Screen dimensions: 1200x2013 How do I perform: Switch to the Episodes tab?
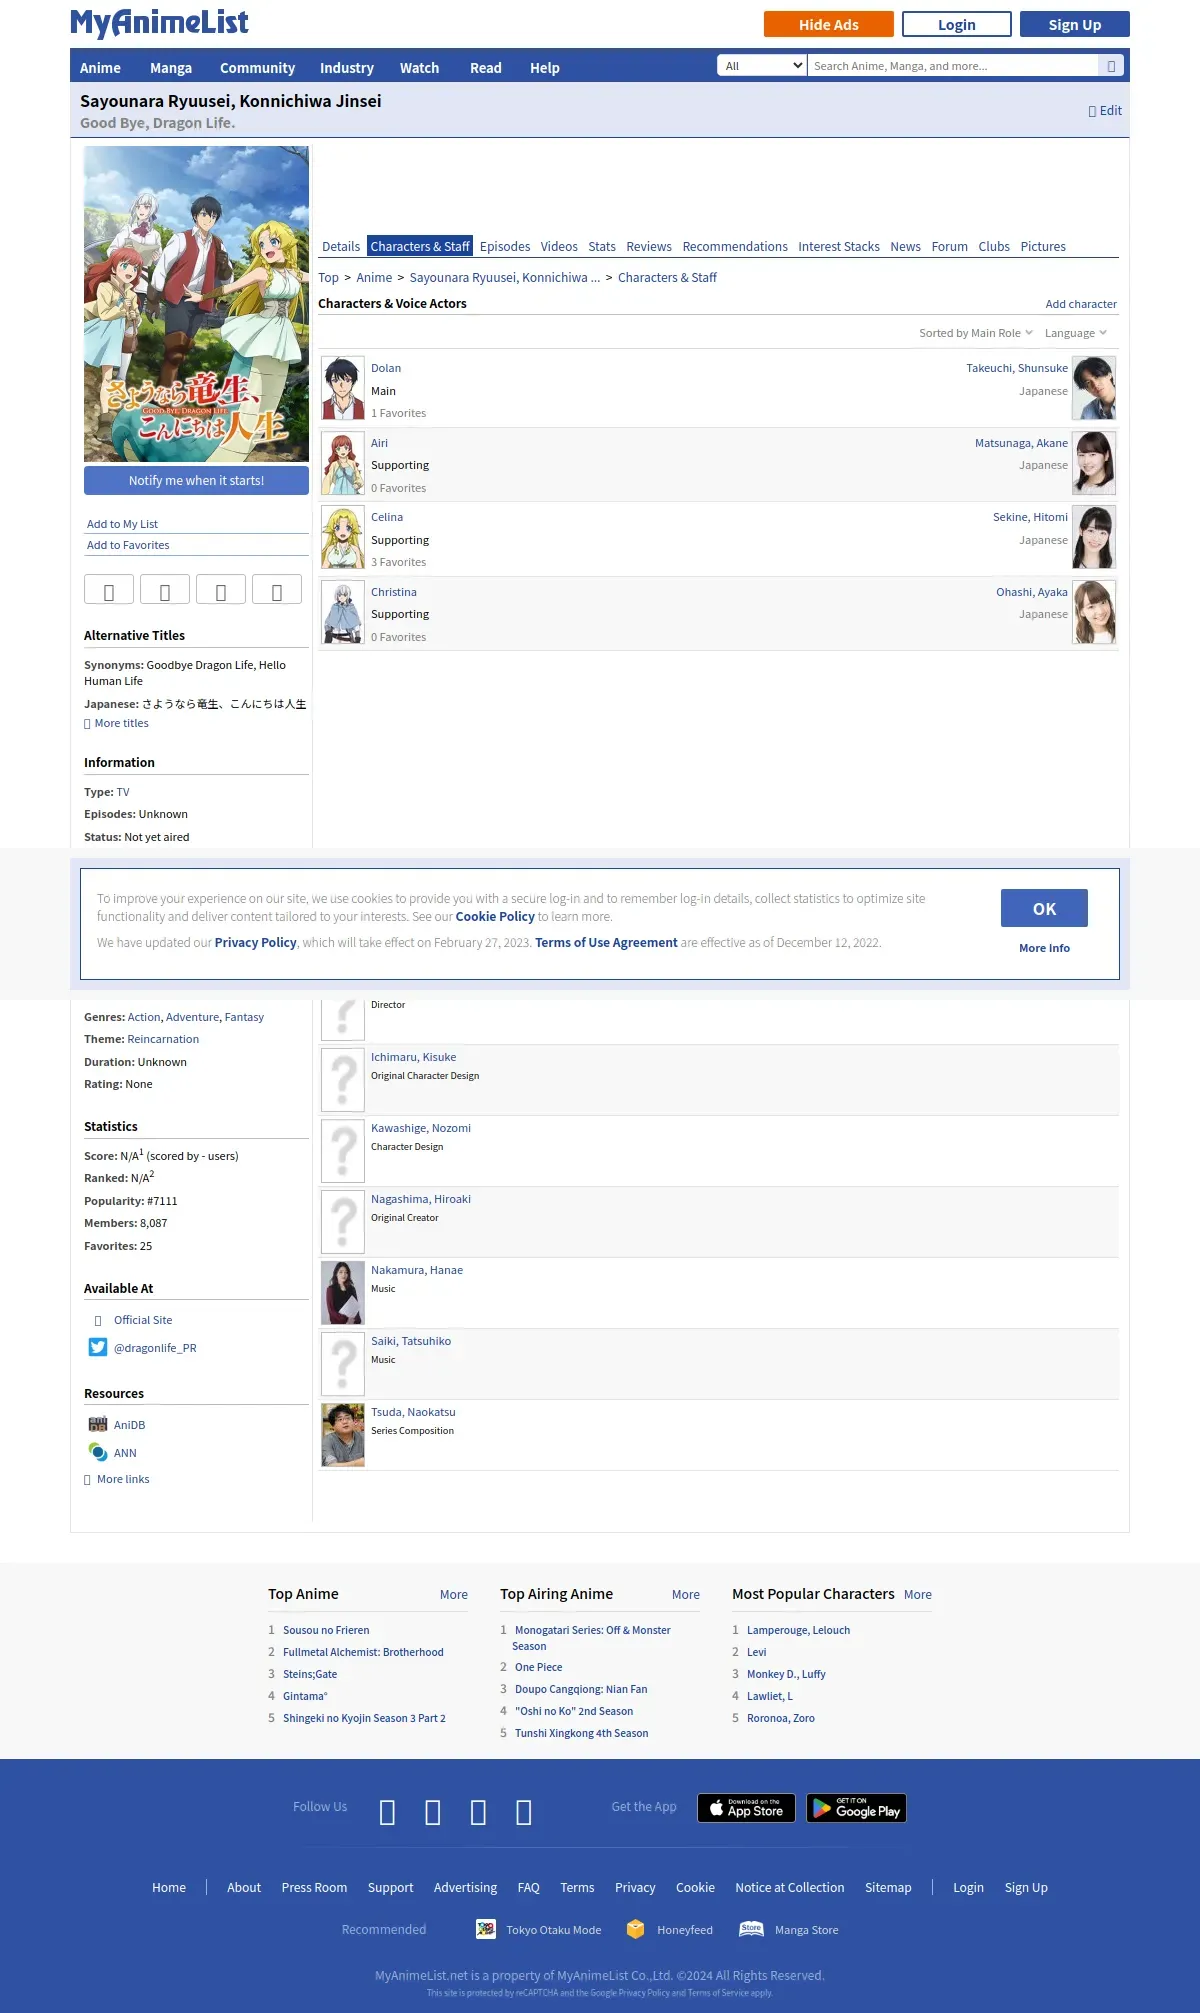click(x=505, y=246)
